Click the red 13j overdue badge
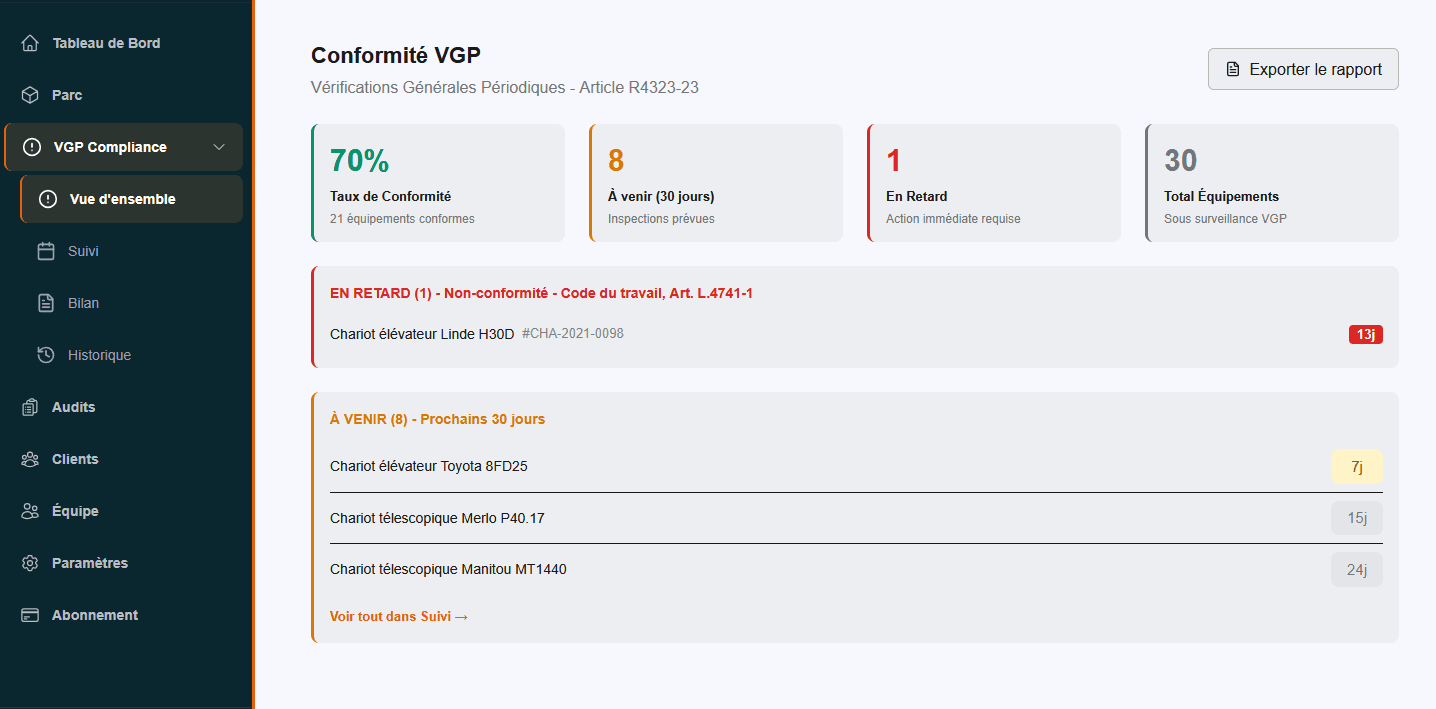The height and width of the screenshot is (709, 1436). pyautogui.click(x=1366, y=334)
